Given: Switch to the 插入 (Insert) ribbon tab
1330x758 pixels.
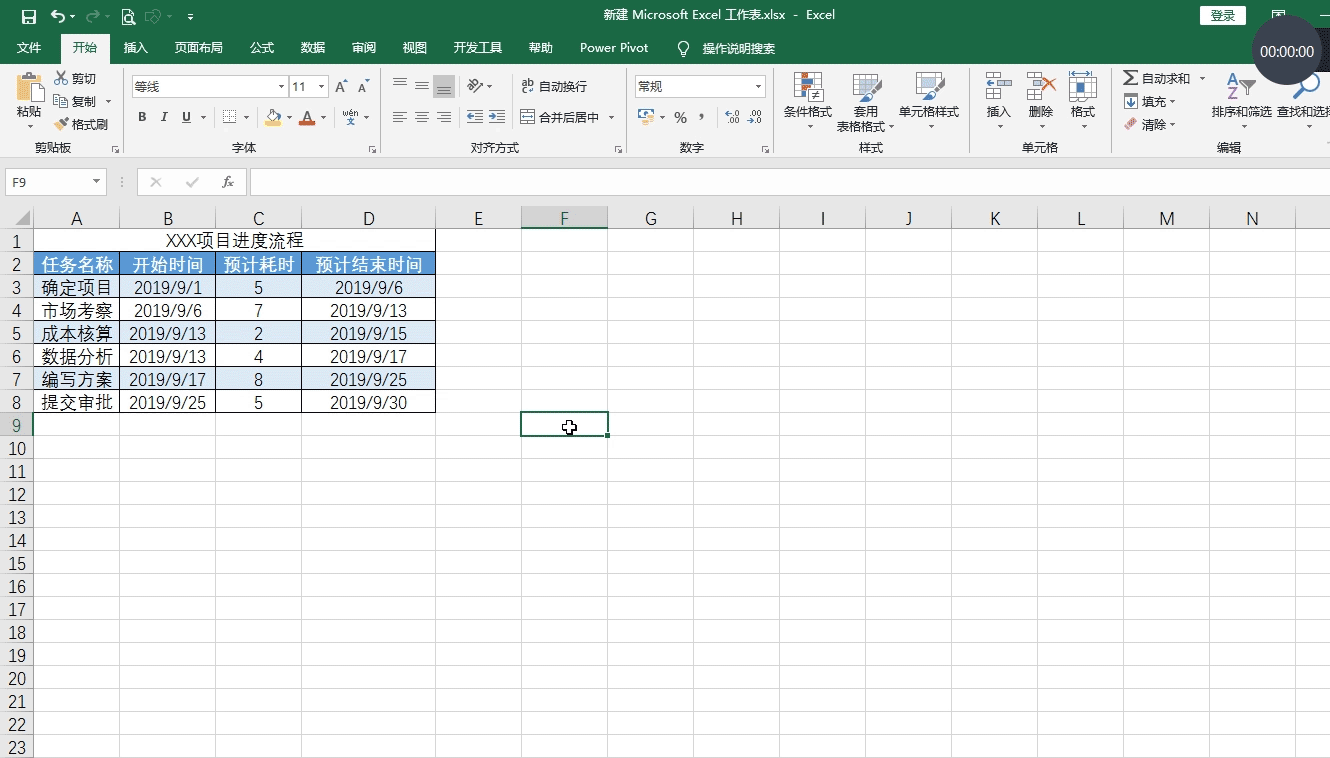Looking at the screenshot, I should point(135,48).
